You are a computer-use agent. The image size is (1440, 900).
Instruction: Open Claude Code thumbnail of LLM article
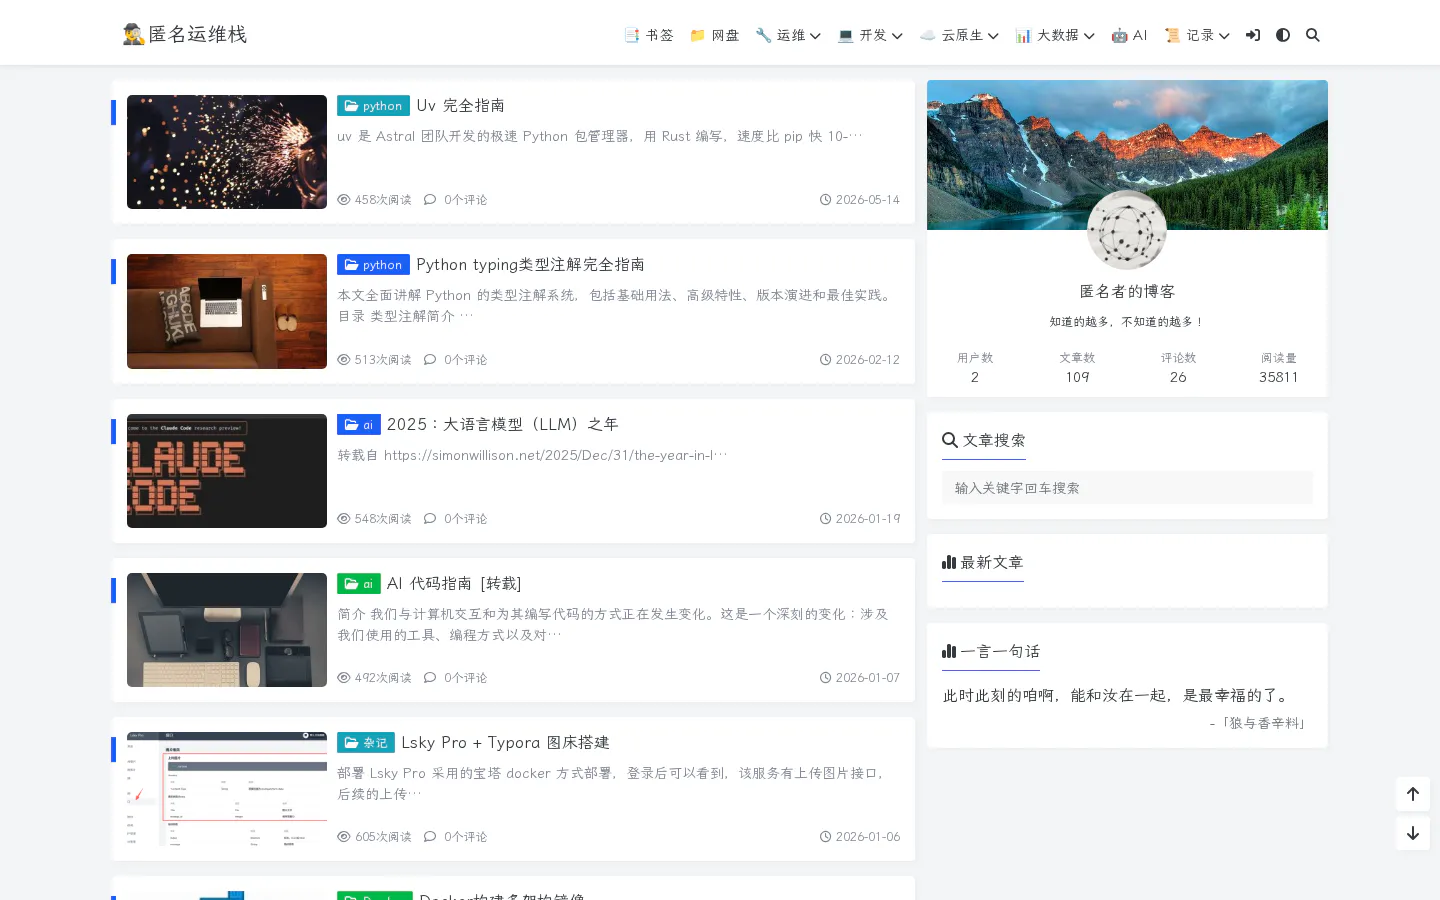[x=227, y=471]
